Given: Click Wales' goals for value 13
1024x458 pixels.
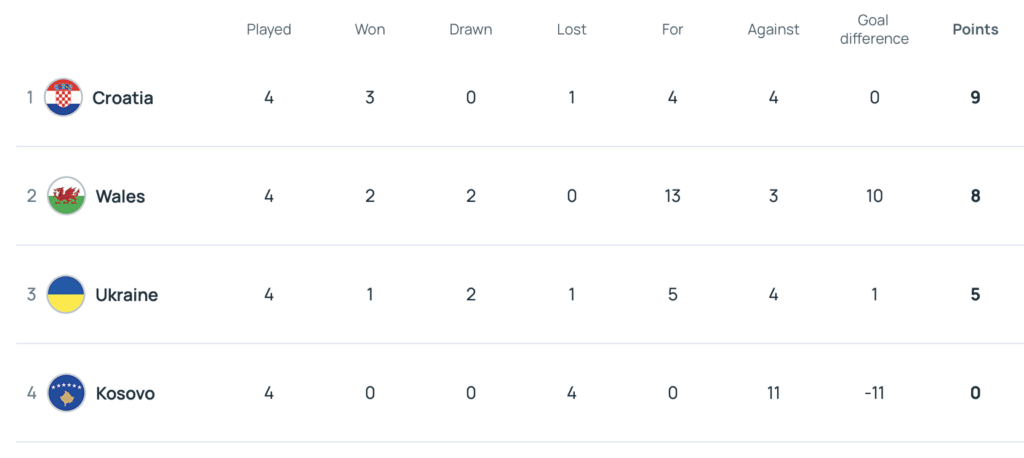Looking at the screenshot, I should (x=672, y=196).
